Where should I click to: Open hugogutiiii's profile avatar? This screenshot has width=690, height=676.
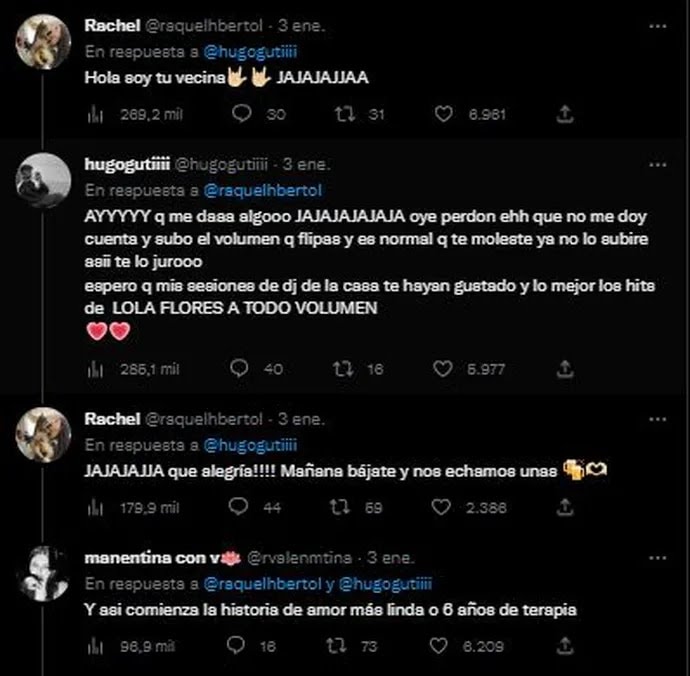pyautogui.click(x=43, y=180)
